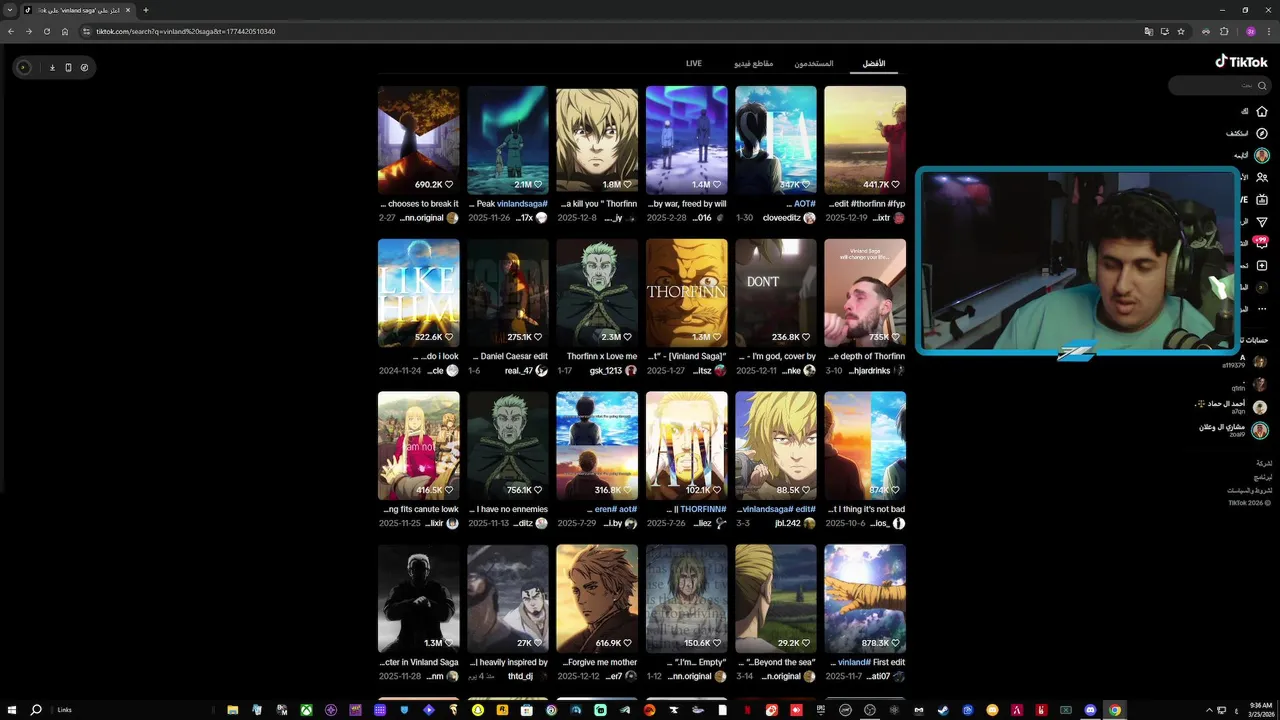Open the Explore compass icon in sidebar

[1262, 133]
